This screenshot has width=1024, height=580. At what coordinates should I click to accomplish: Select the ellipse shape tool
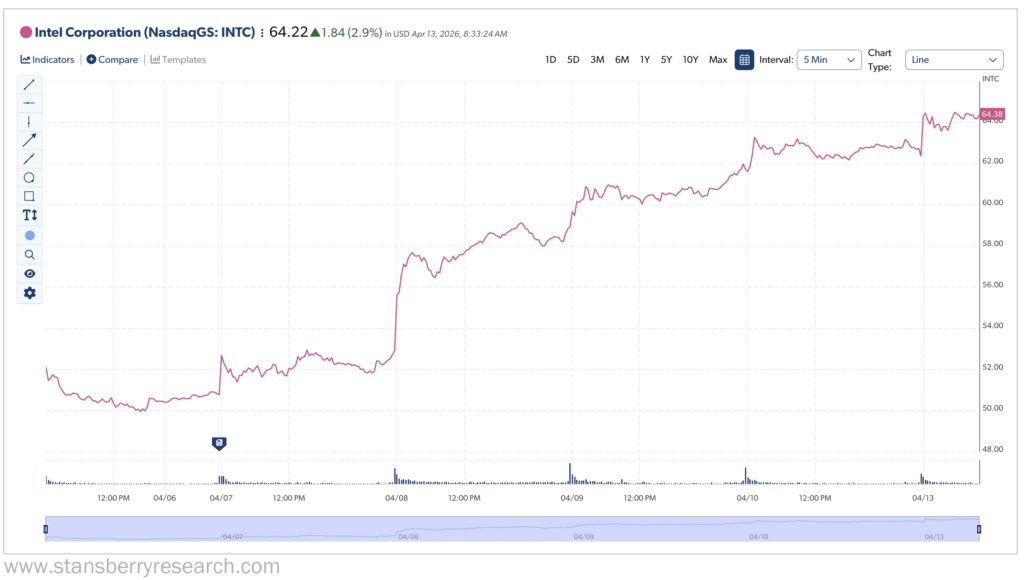coord(29,178)
